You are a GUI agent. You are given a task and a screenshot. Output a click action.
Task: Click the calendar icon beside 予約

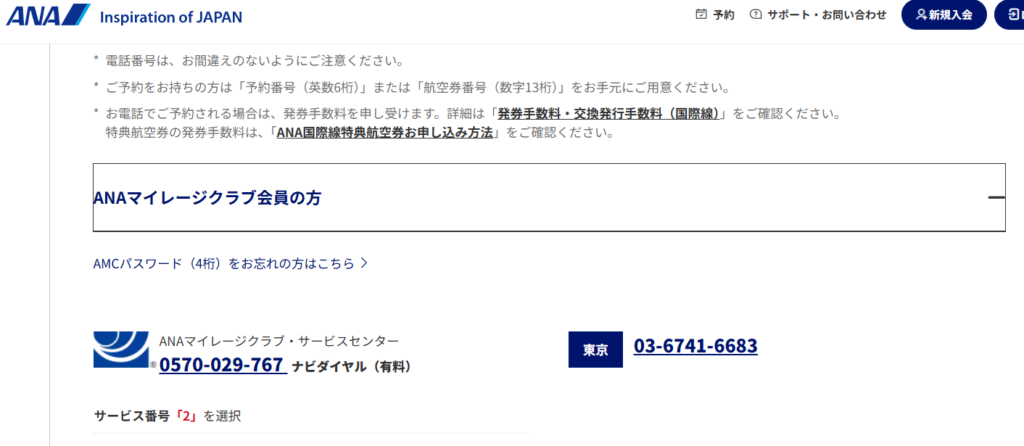pyautogui.click(x=701, y=14)
